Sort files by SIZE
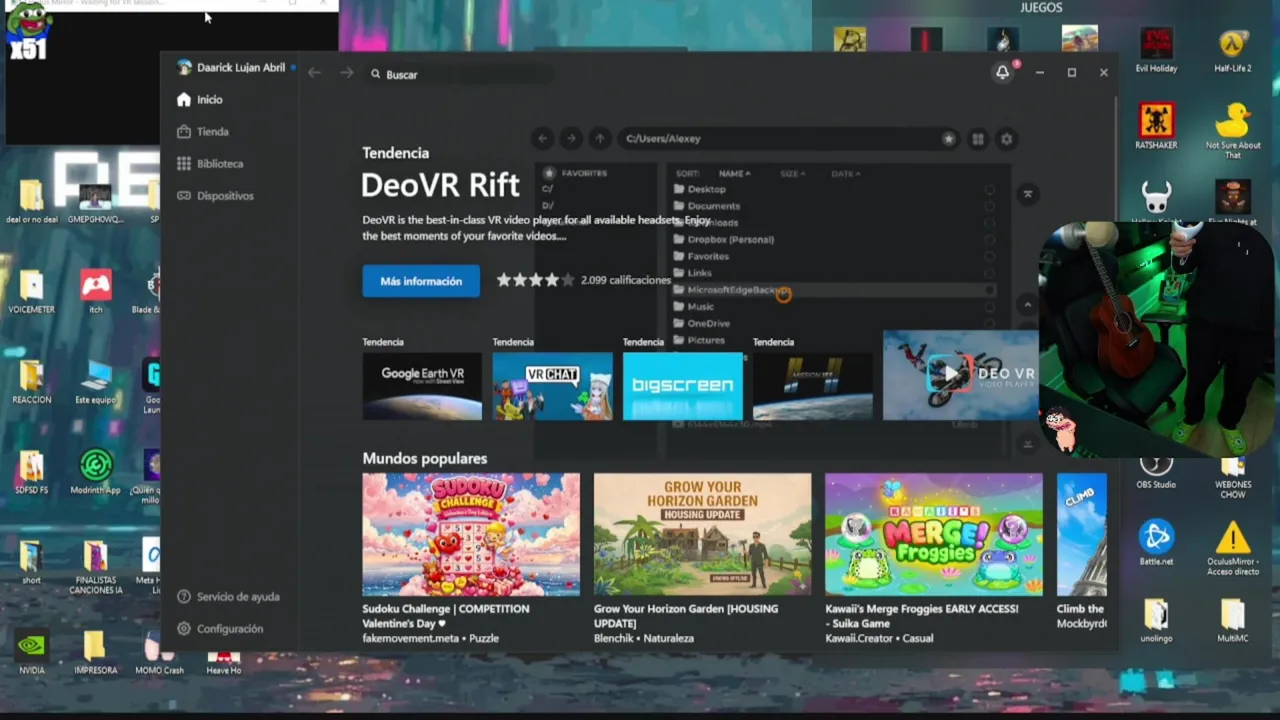1280x720 pixels. click(x=792, y=174)
